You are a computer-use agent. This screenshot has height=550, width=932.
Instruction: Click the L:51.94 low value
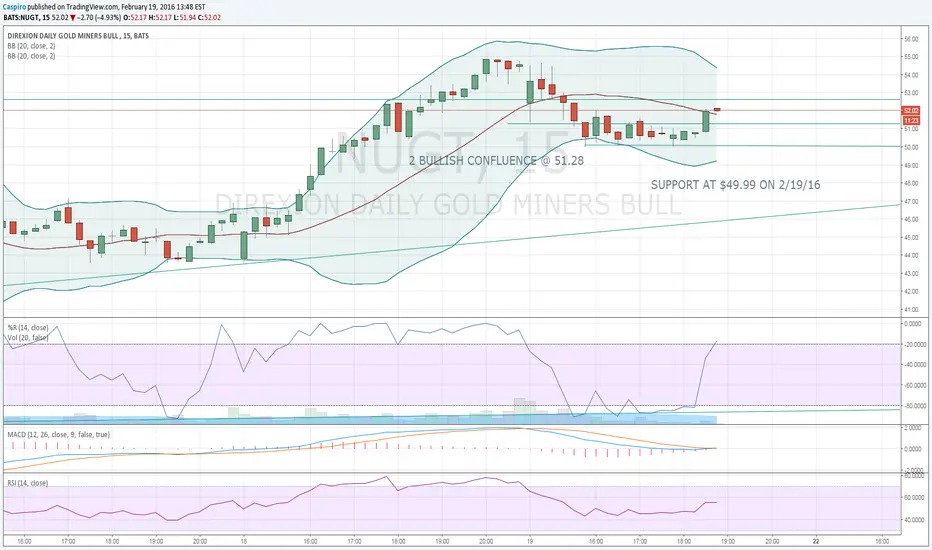point(183,18)
